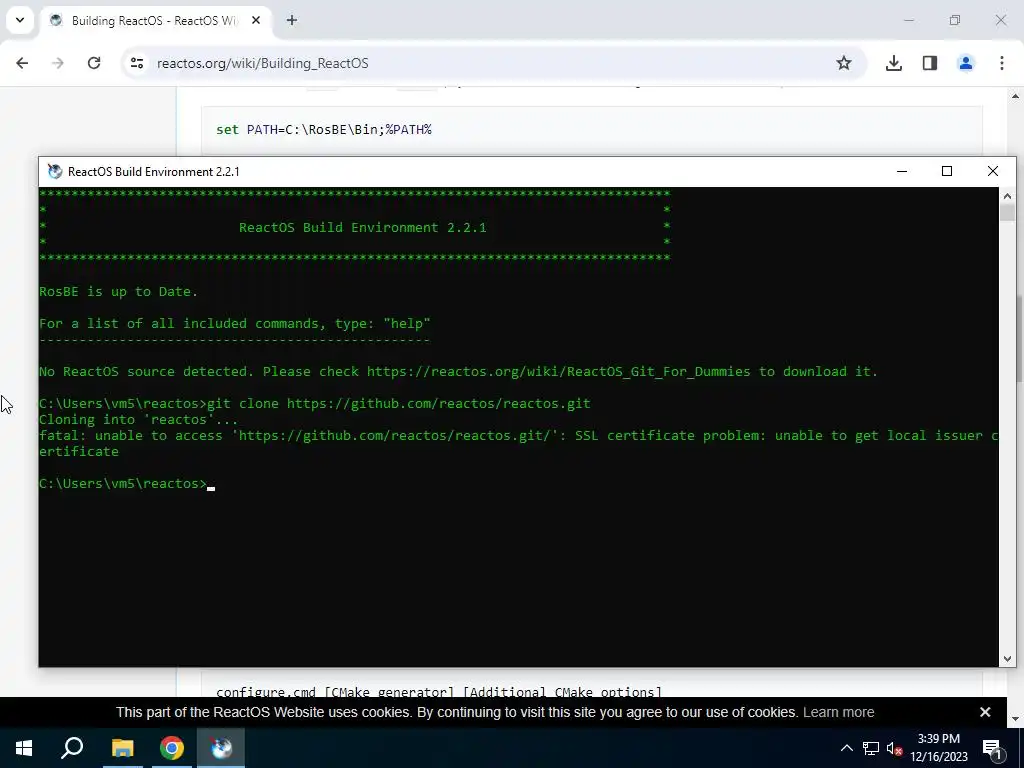This screenshot has width=1024, height=768.
Task: Click the 'For a list of all included commands' line
Action: coord(234,323)
